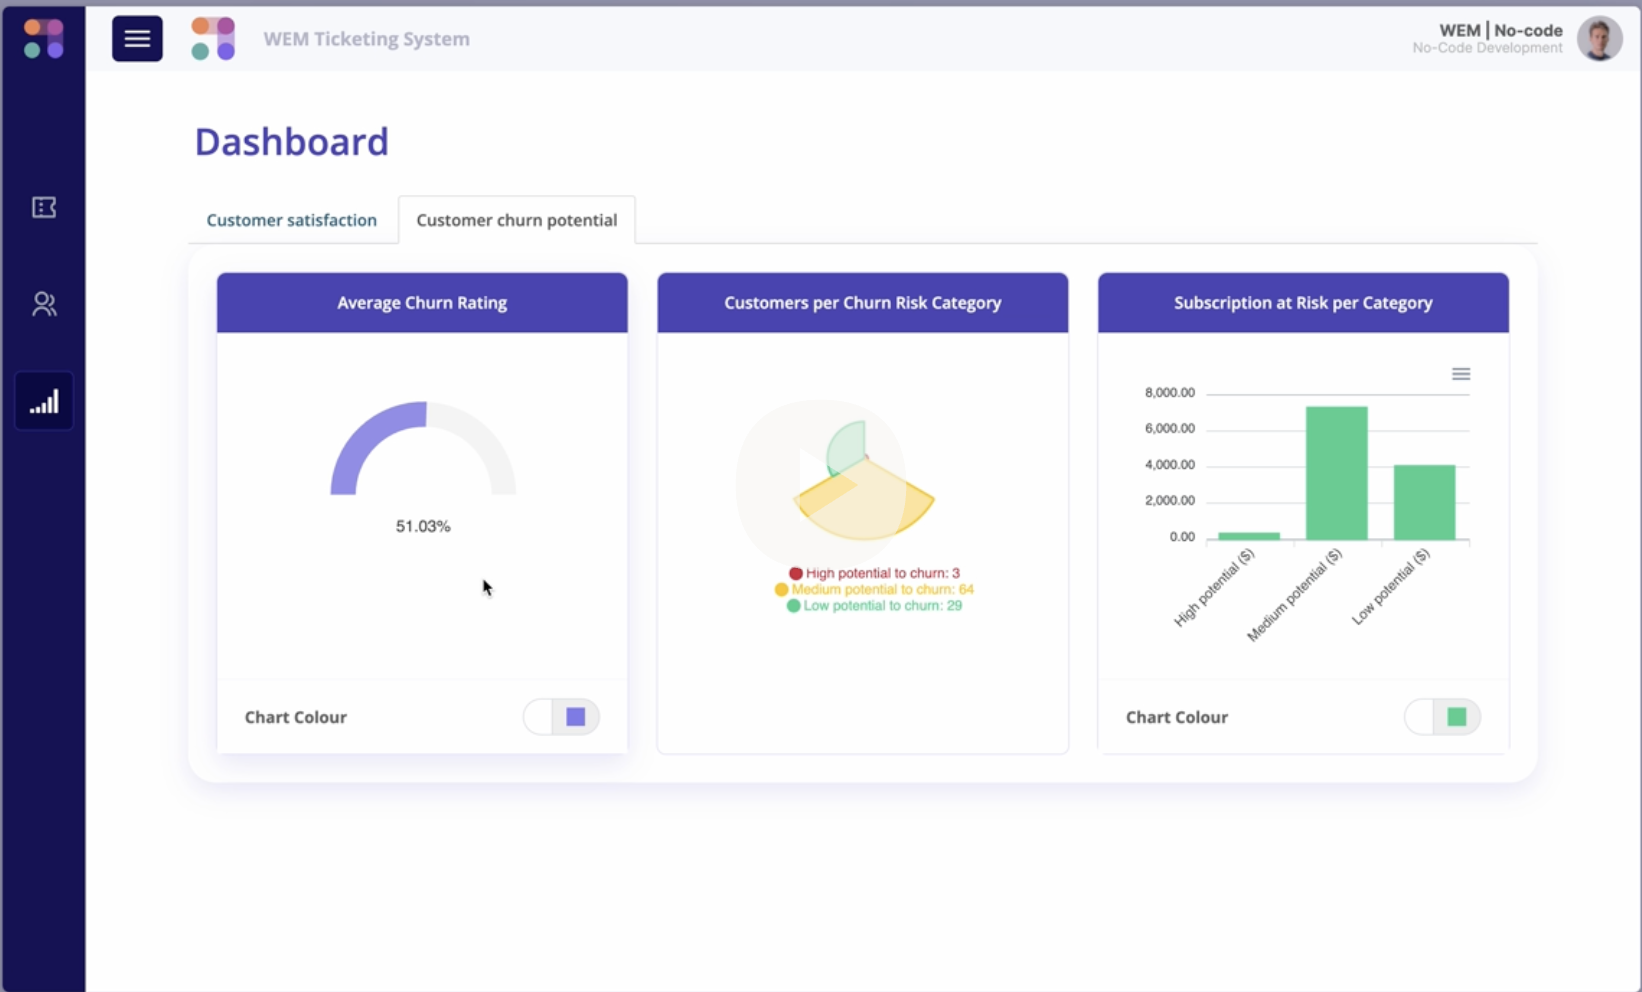Switch to Customer satisfaction tab
The image size is (1642, 992).
pos(291,220)
